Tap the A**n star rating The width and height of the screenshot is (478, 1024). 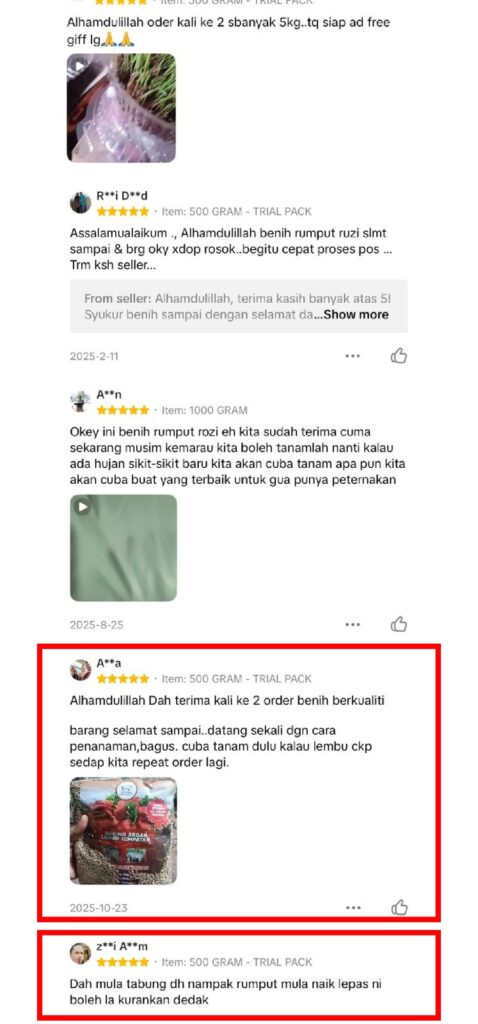tap(123, 410)
